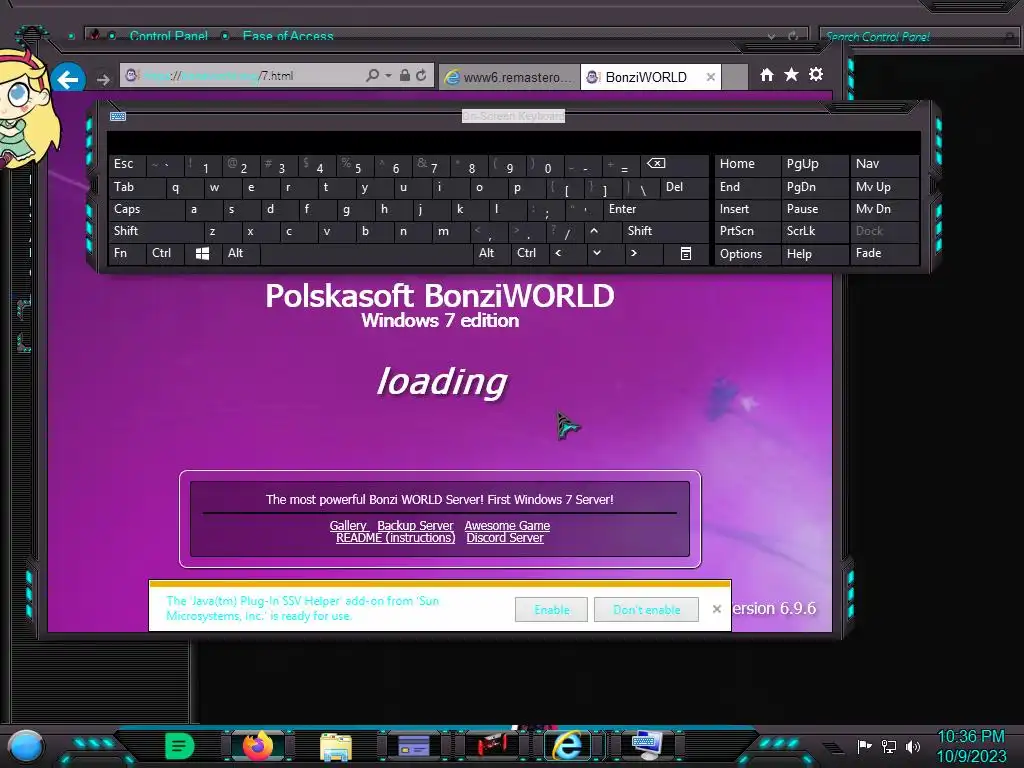Dismiss the add-on notification bar
1024x768 pixels.
[716, 609]
